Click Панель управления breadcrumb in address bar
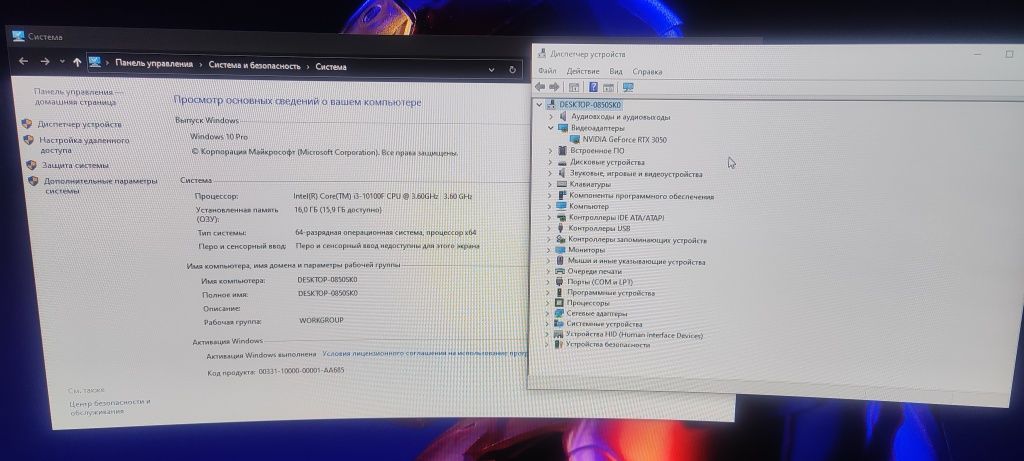Image resolution: width=1024 pixels, height=461 pixels. point(154,64)
